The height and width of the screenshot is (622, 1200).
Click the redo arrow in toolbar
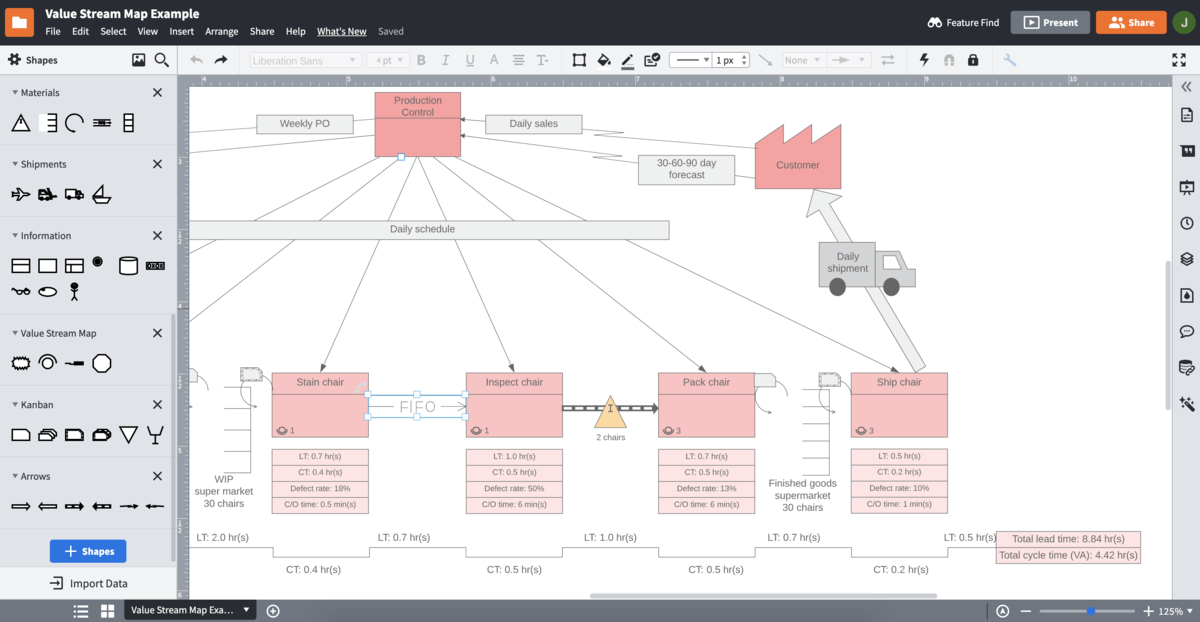click(221, 60)
